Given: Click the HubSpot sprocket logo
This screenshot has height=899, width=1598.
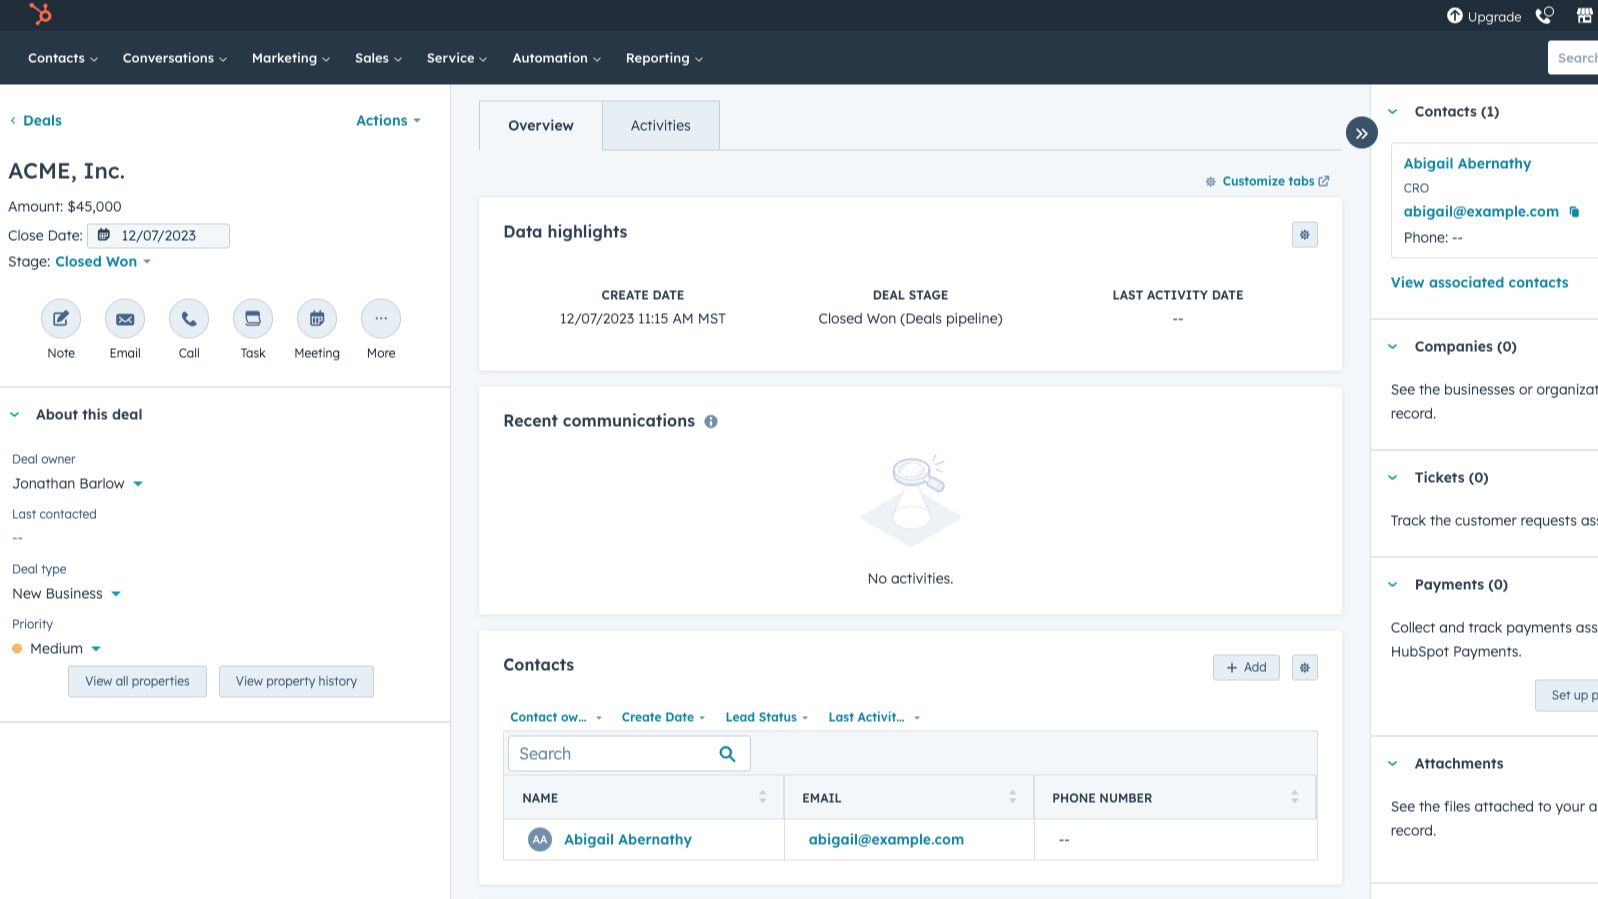Looking at the screenshot, I should tap(40, 14).
